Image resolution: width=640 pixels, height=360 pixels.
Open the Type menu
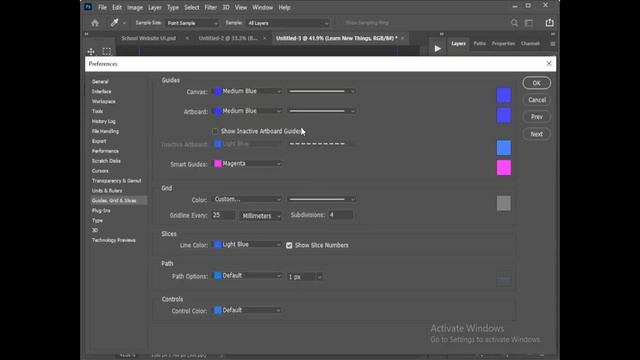click(x=173, y=7)
